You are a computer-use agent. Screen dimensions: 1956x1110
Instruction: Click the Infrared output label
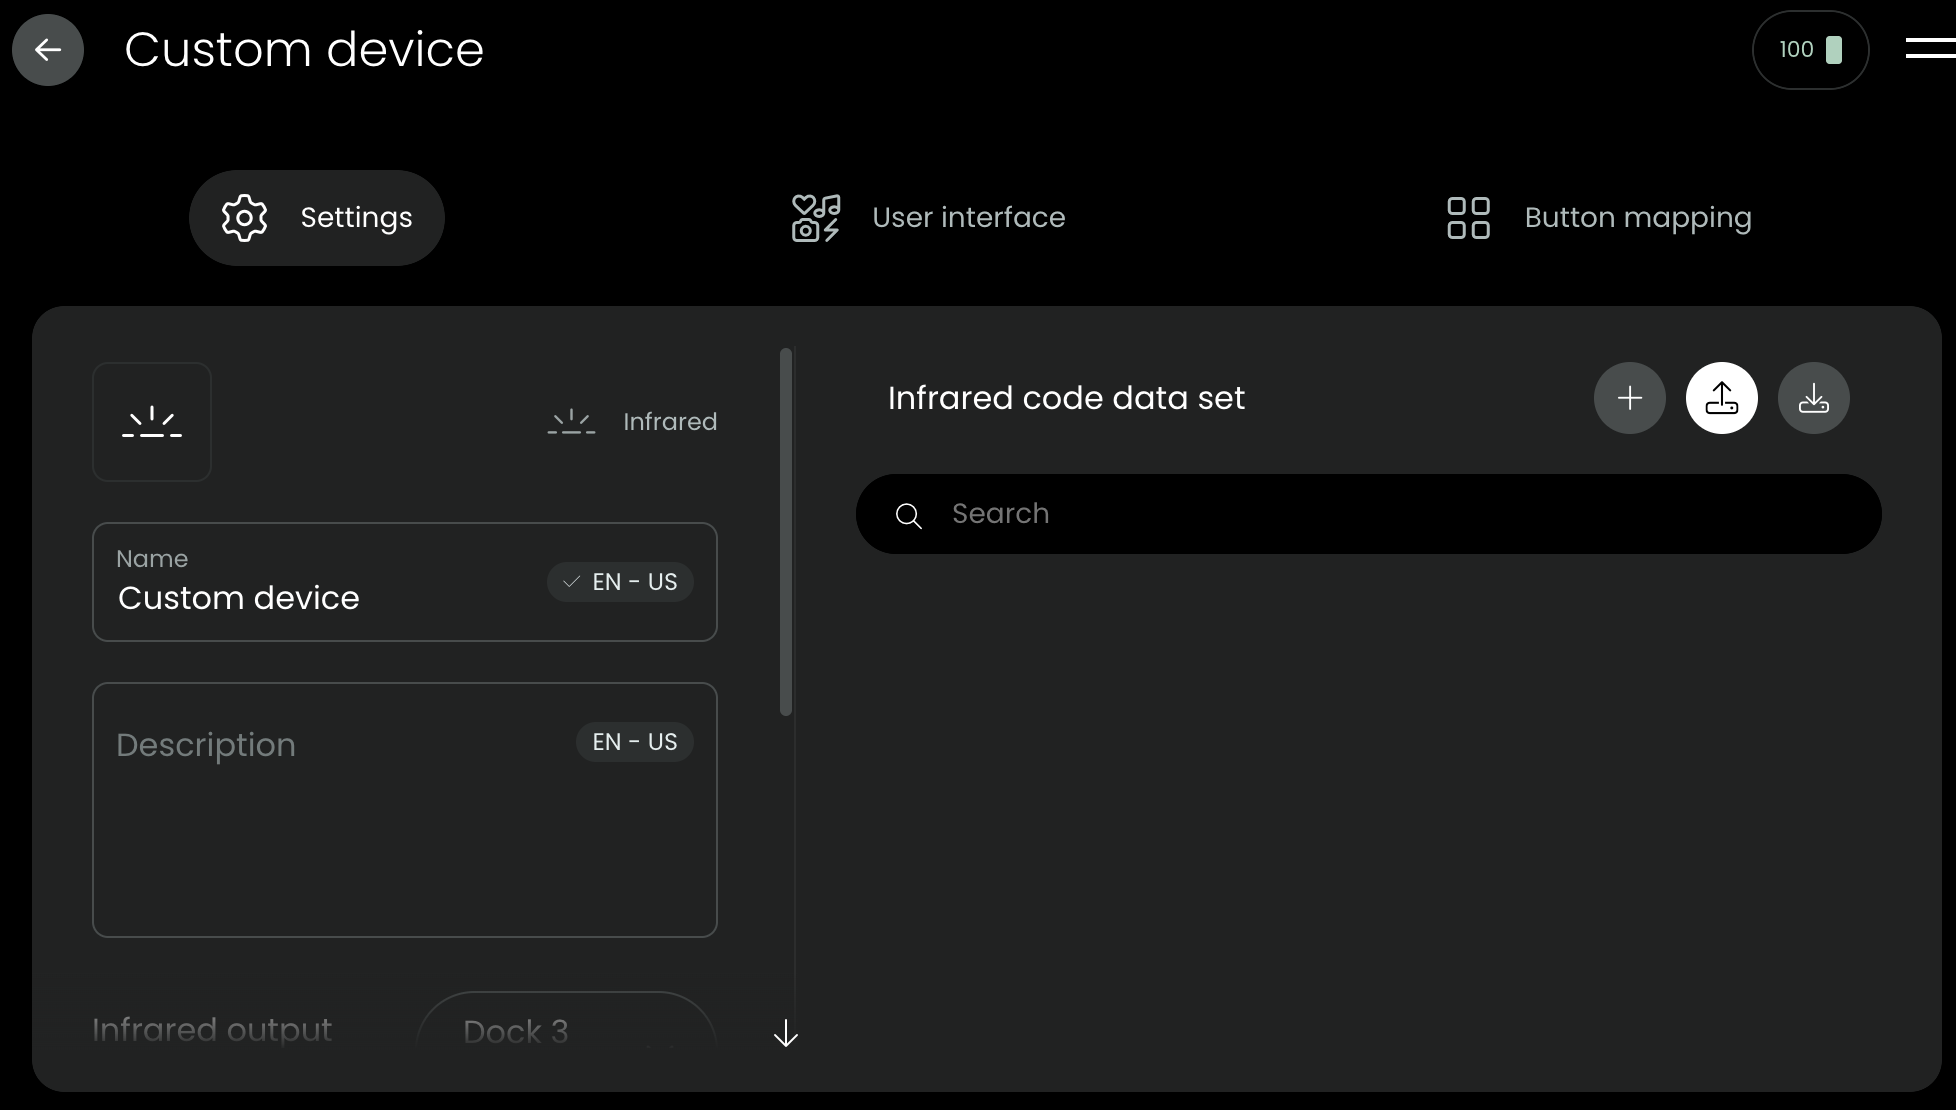coord(212,1030)
